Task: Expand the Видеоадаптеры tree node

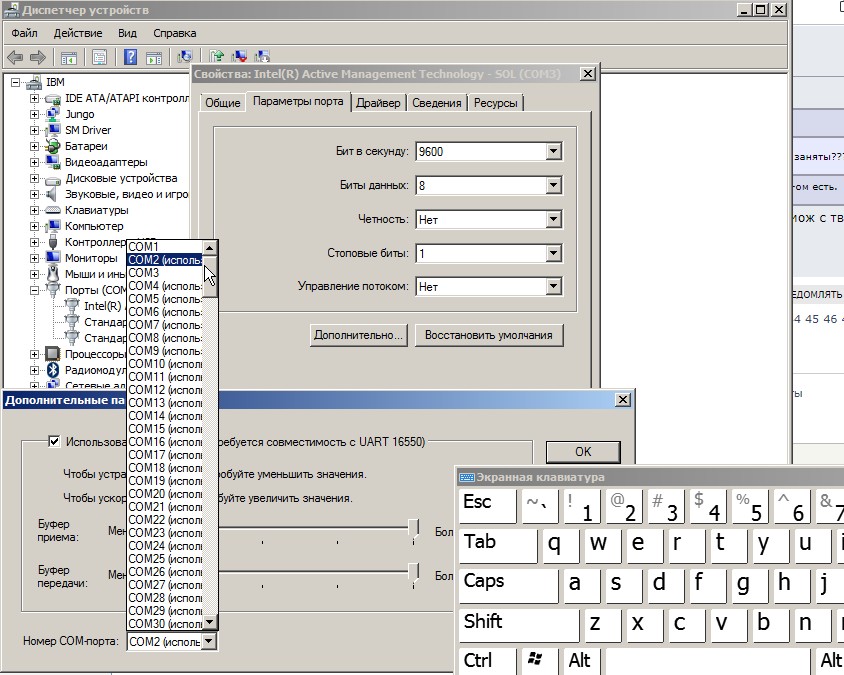Action: click(x=34, y=162)
